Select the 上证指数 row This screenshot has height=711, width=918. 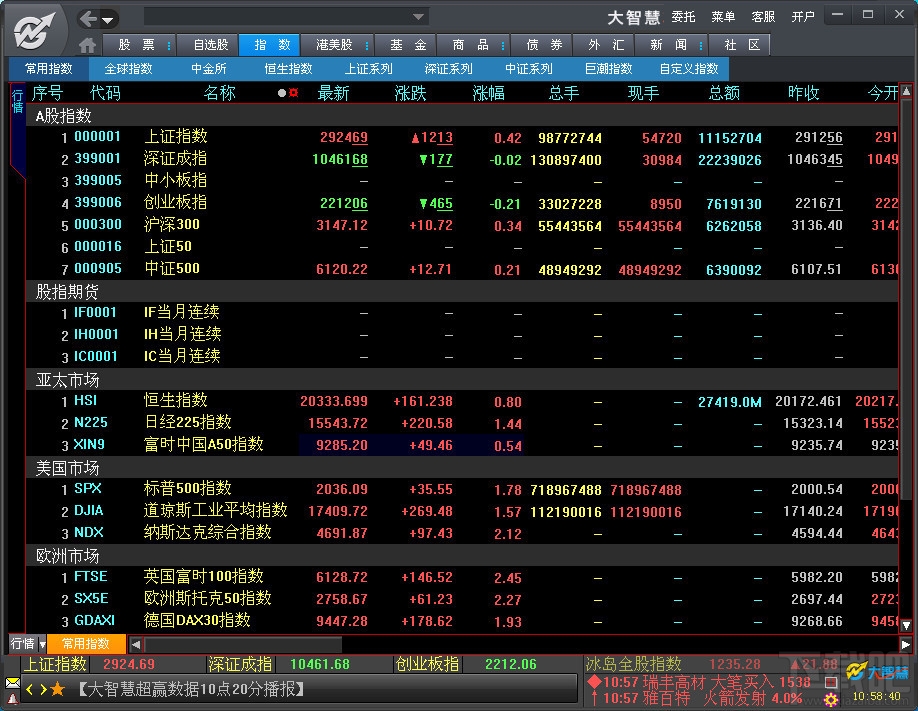462,137
